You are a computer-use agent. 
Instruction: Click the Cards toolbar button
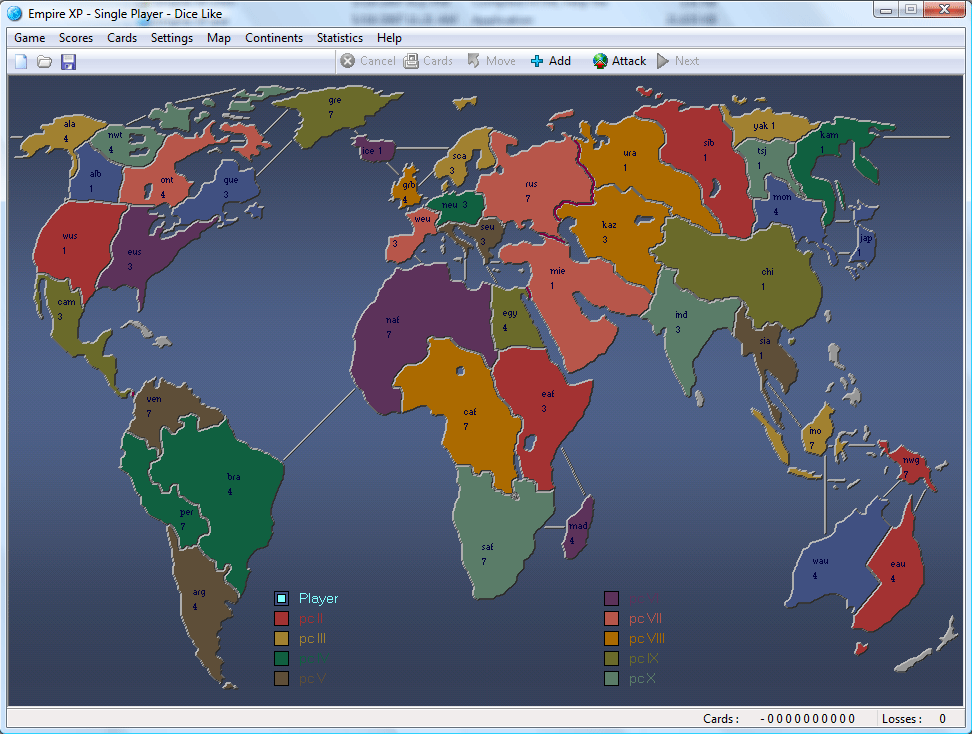428,61
